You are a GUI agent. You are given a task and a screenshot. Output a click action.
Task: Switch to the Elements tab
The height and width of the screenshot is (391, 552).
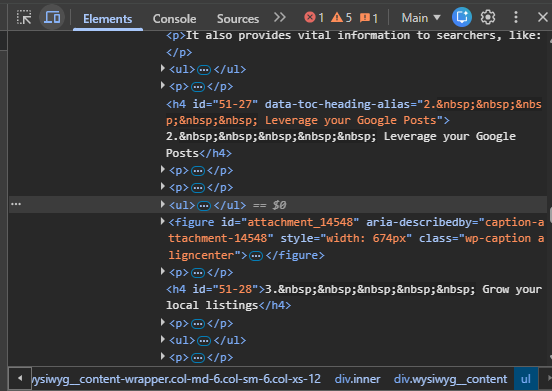click(108, 18)
